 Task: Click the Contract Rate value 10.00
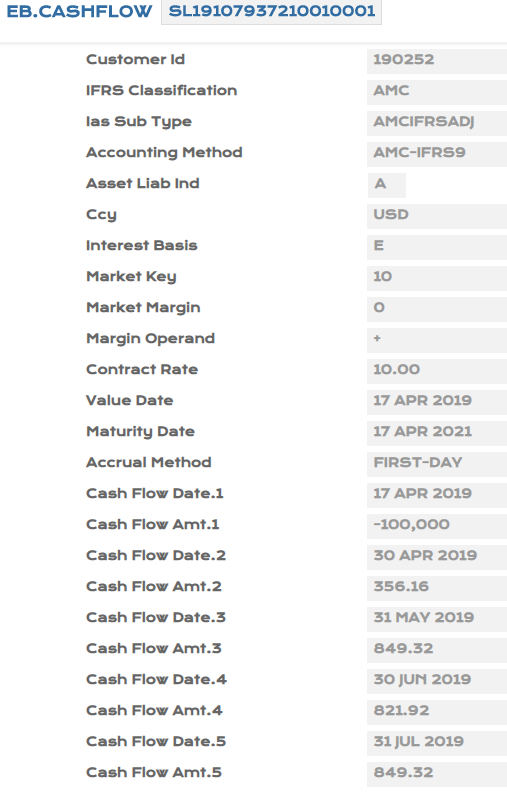437,370
